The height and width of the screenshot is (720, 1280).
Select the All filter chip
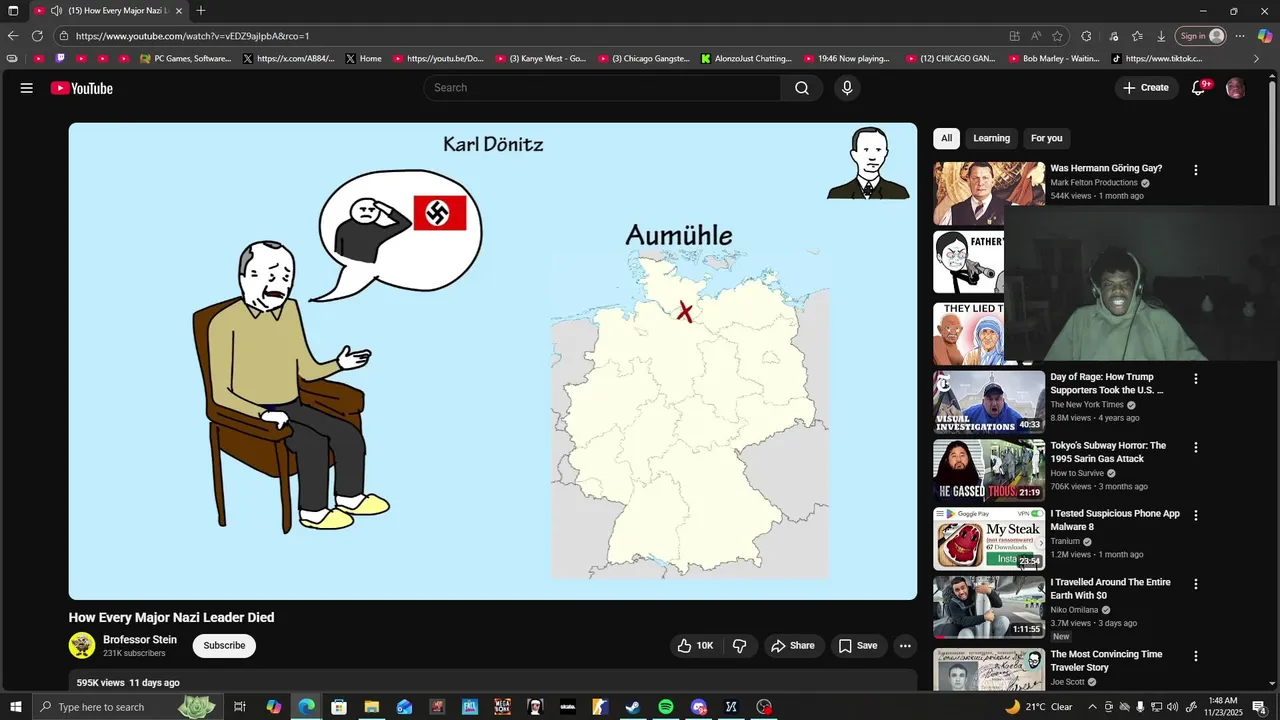(x=946, y=138)
